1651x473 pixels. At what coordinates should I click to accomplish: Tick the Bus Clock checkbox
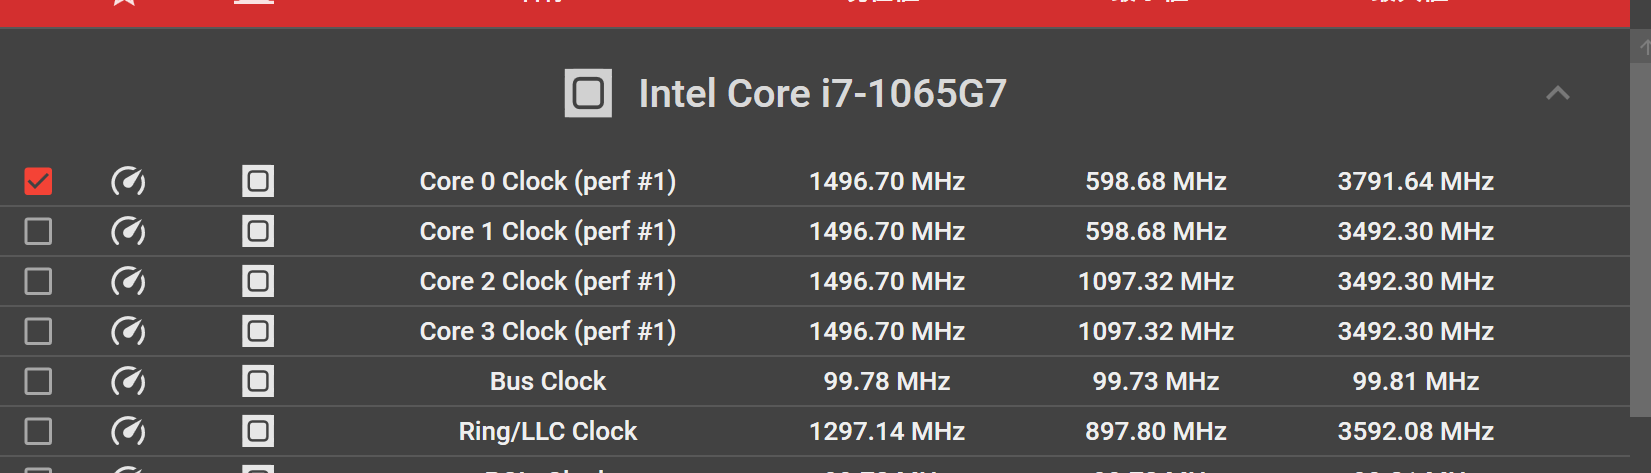click(x=38, y=381)
